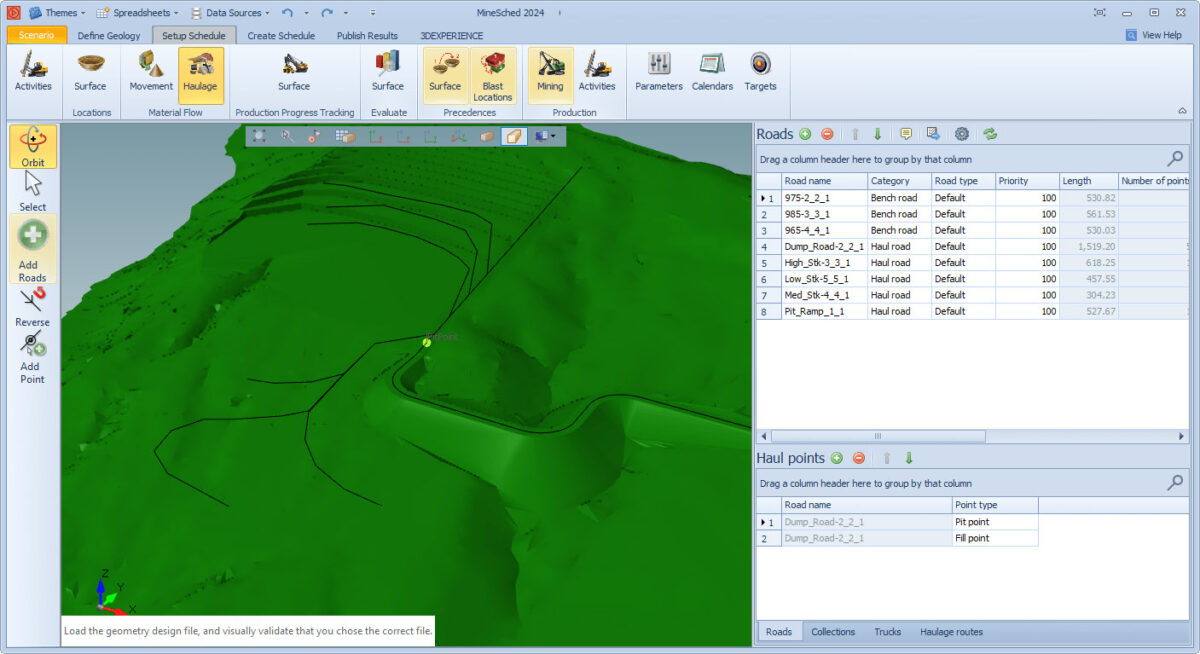Activate the Add Roads tool
The image size is (1200, 654).
point(33,250)
